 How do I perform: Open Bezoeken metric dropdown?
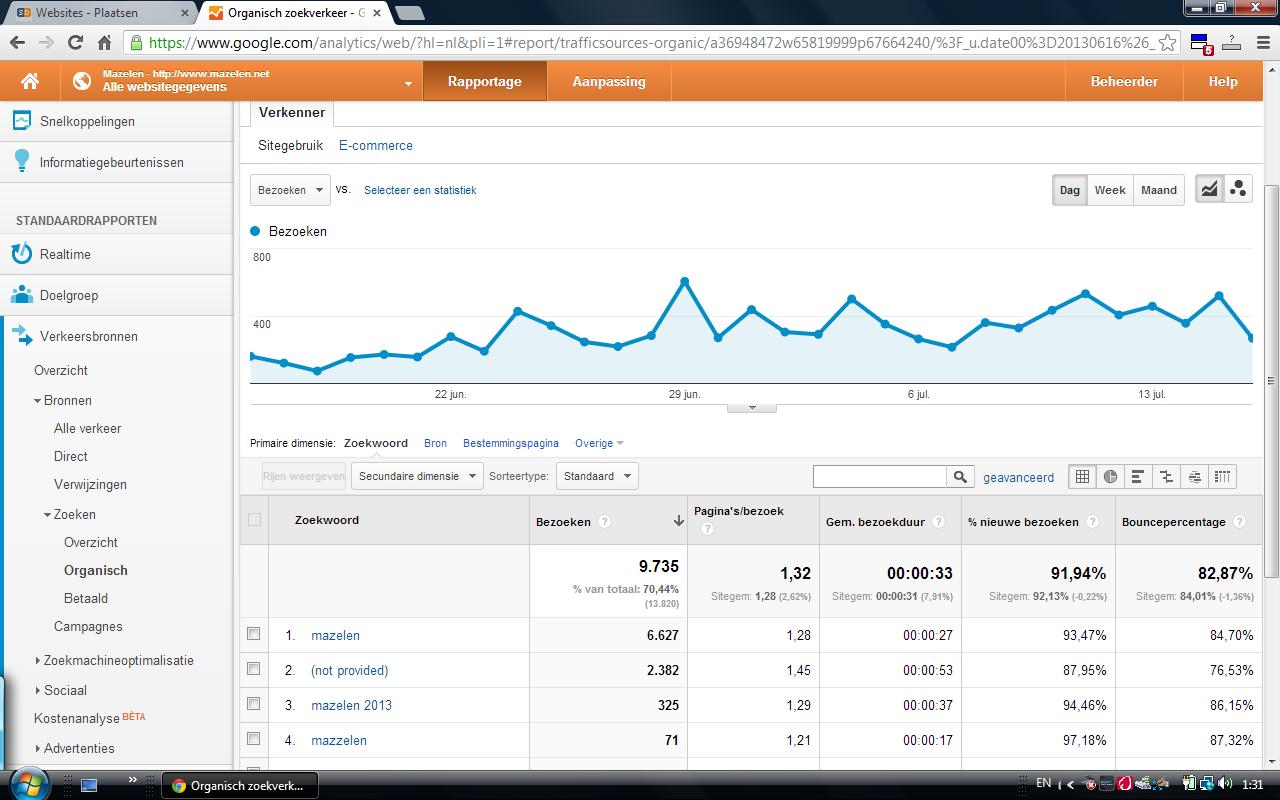(x=290, y=190)
